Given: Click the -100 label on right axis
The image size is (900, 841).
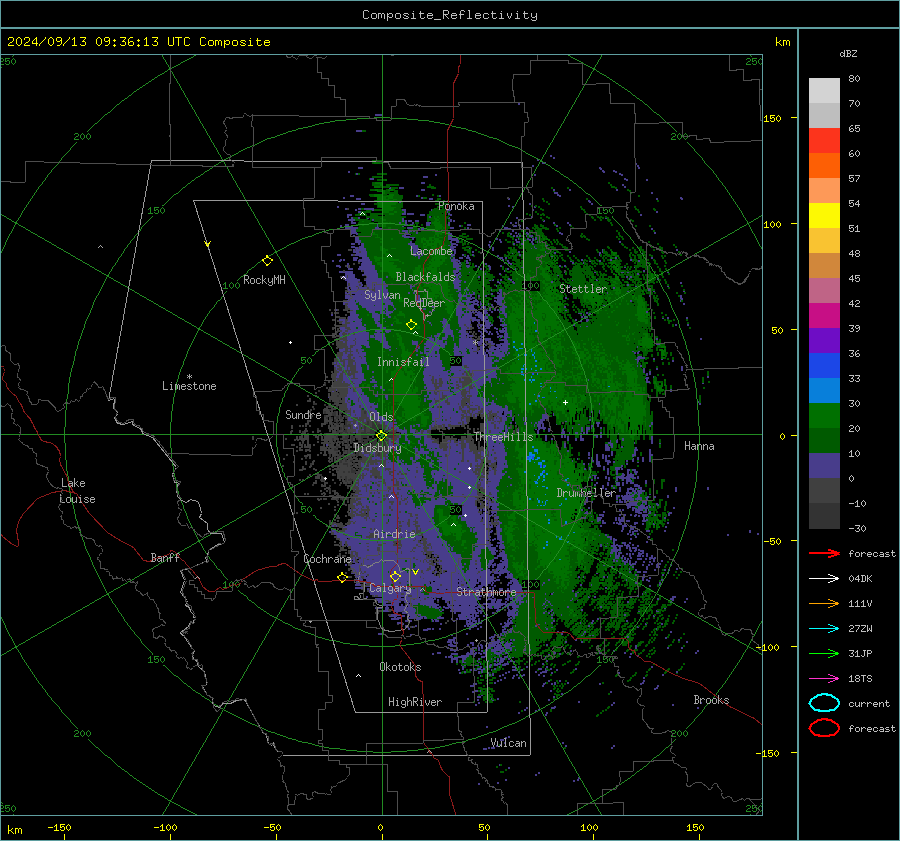Looking at the screenshot, I should pos(768,648).
